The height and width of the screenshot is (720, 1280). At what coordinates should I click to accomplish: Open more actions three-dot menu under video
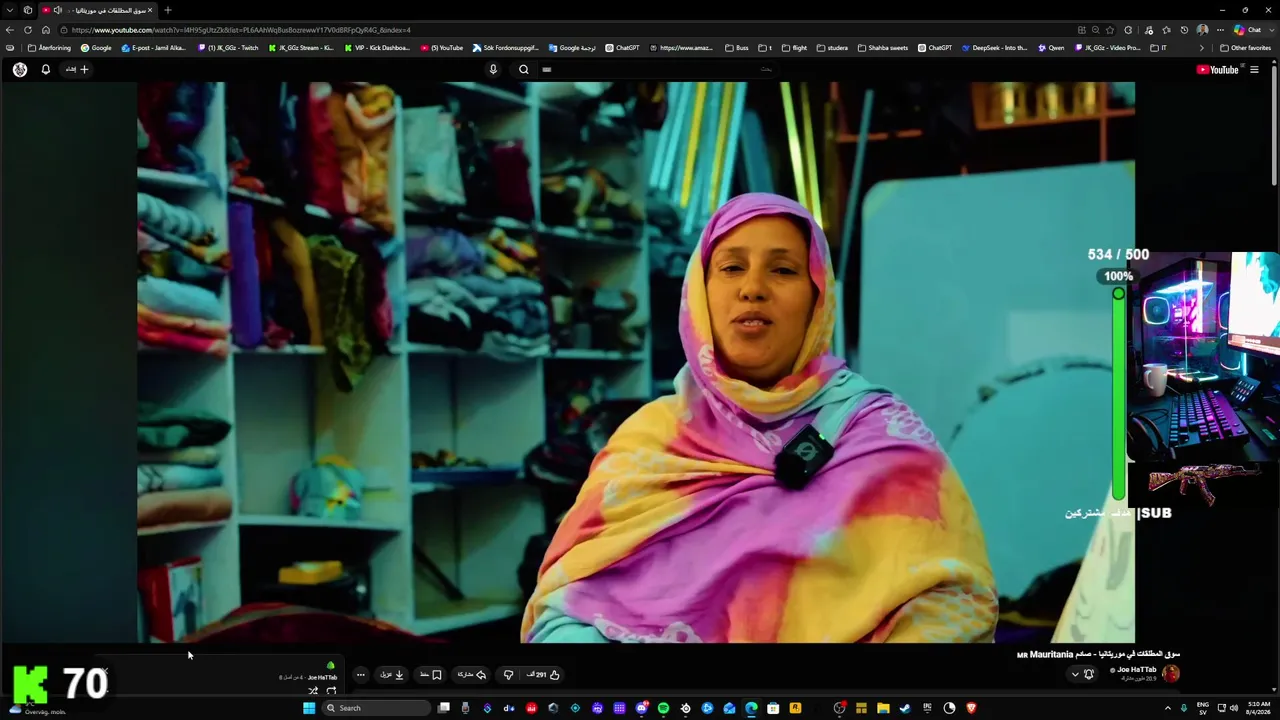pos(361,675)
